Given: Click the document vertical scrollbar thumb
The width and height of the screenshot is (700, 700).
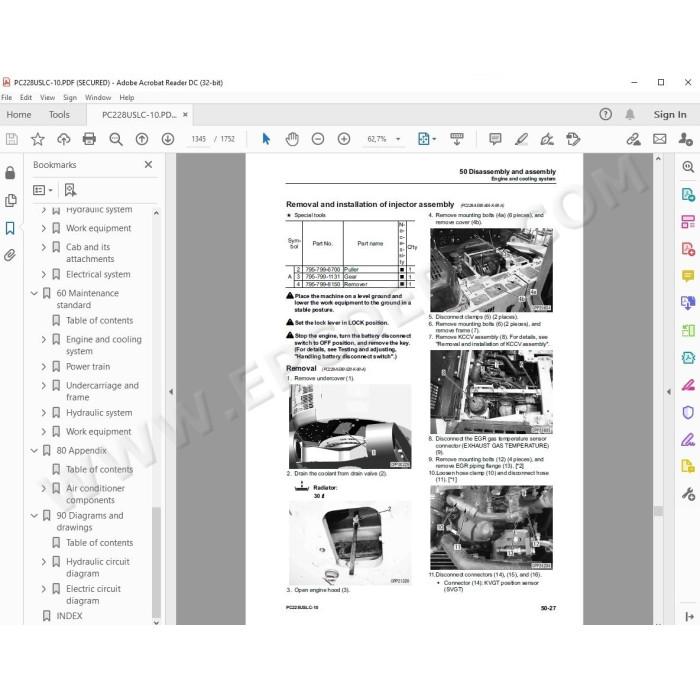Looking at the screenshot, I should (x=658, y=511).
